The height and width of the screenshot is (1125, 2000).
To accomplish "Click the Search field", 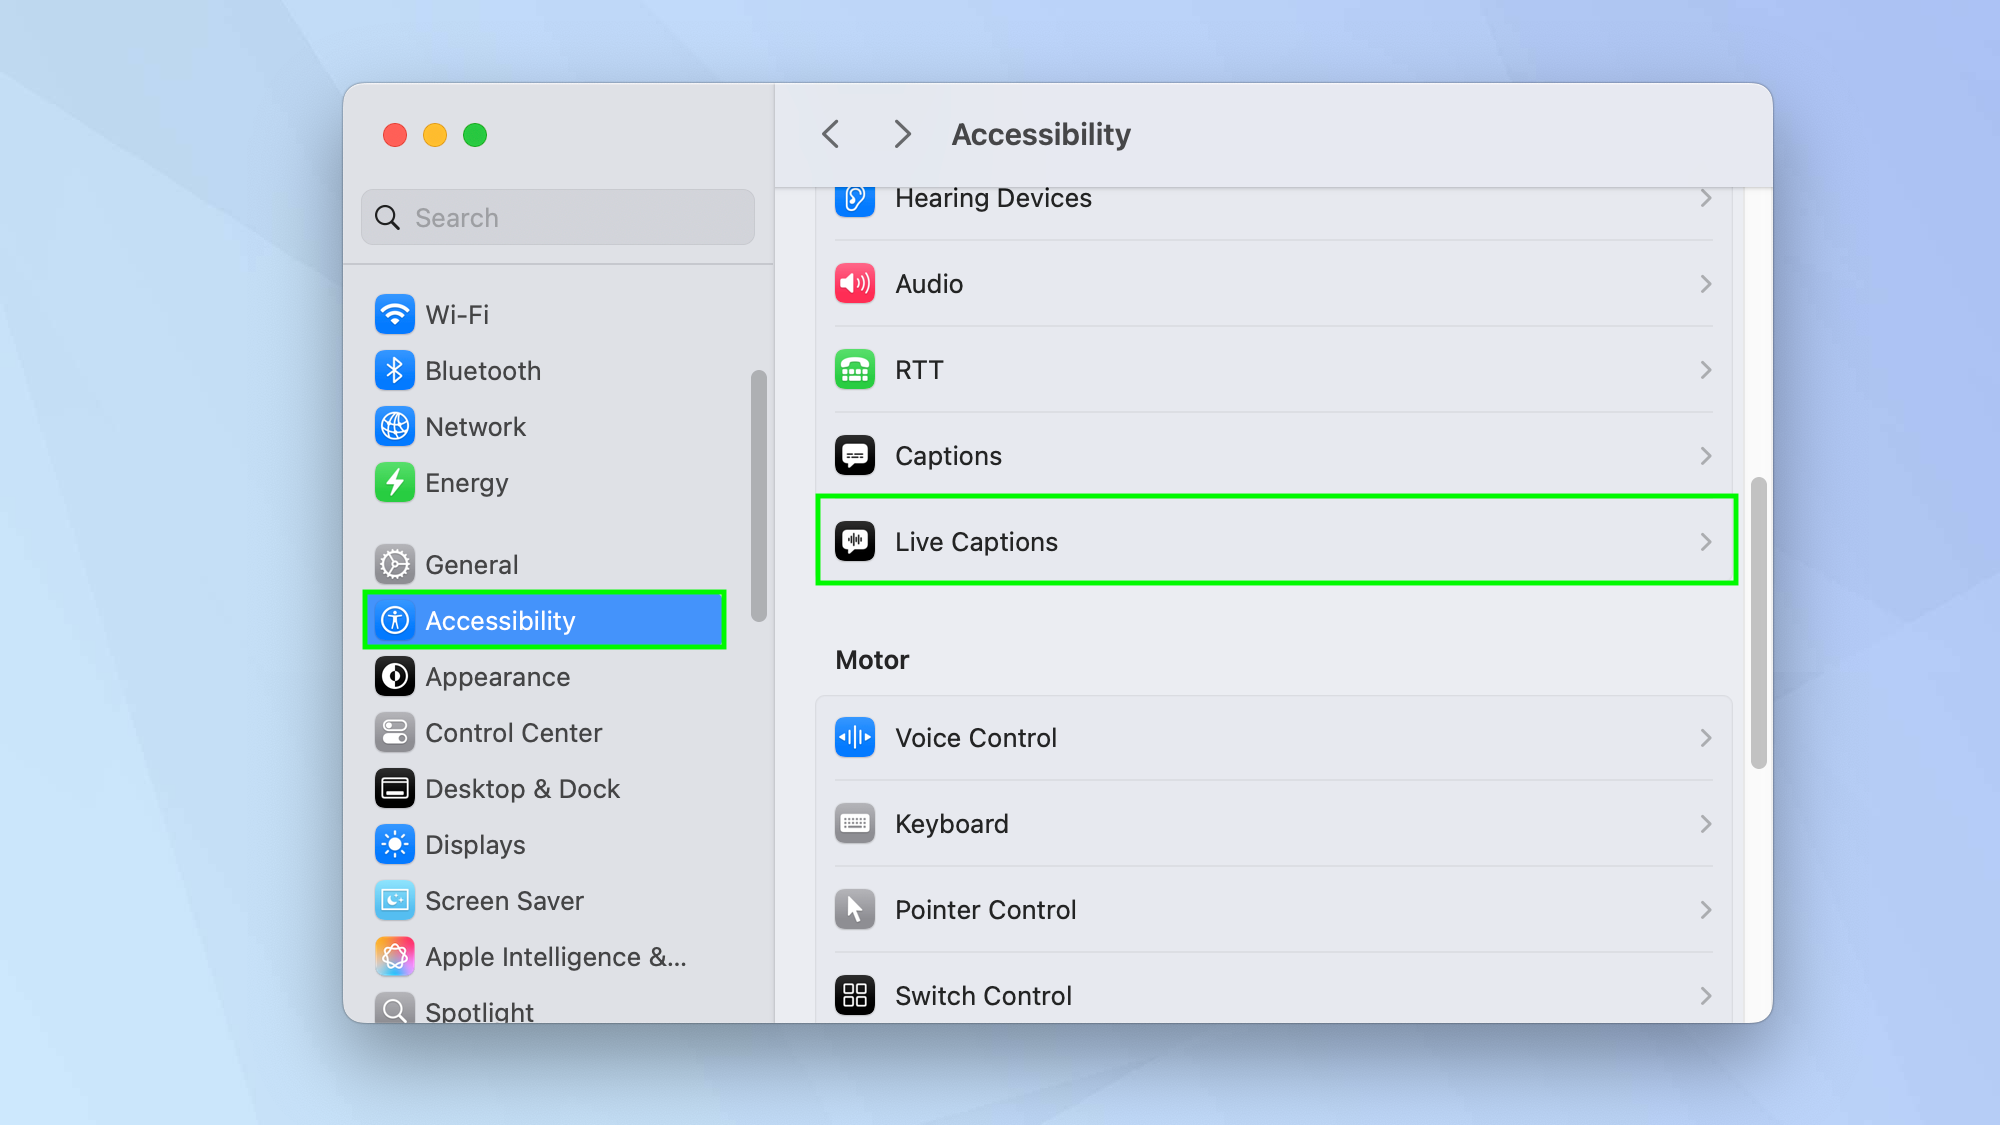I will click(558, 218).
